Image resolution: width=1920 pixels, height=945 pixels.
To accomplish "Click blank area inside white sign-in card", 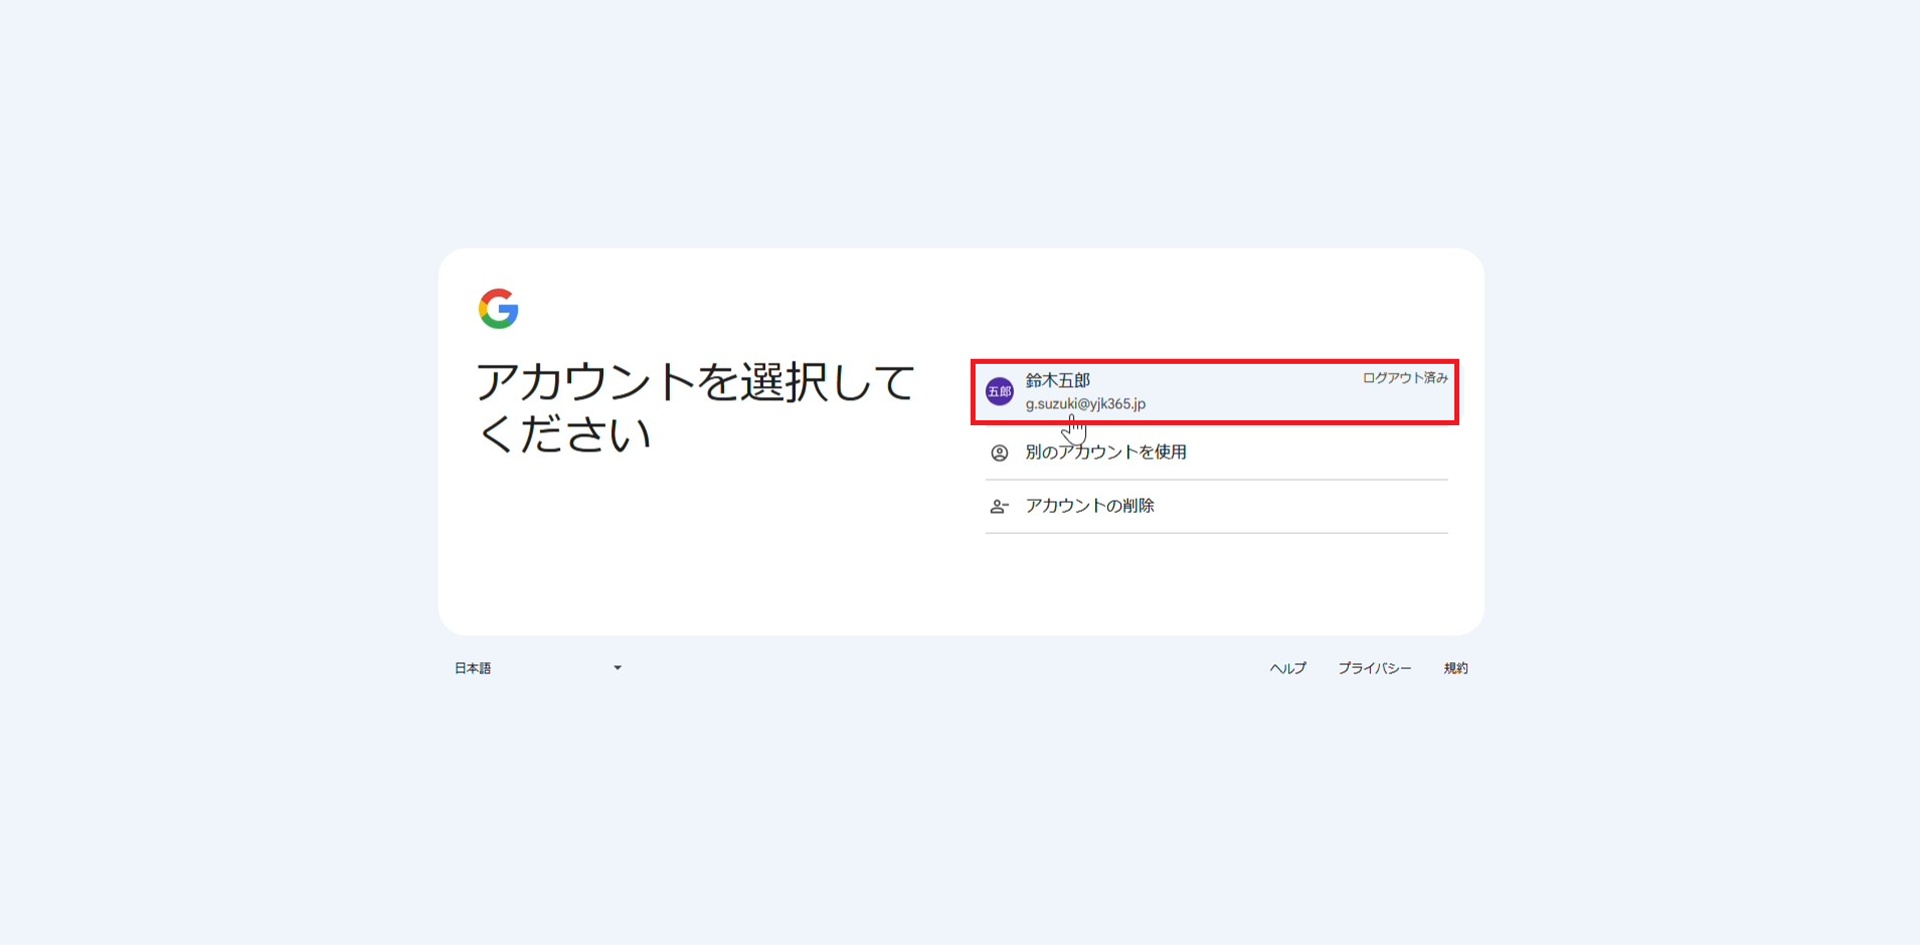I will [700, 560].
